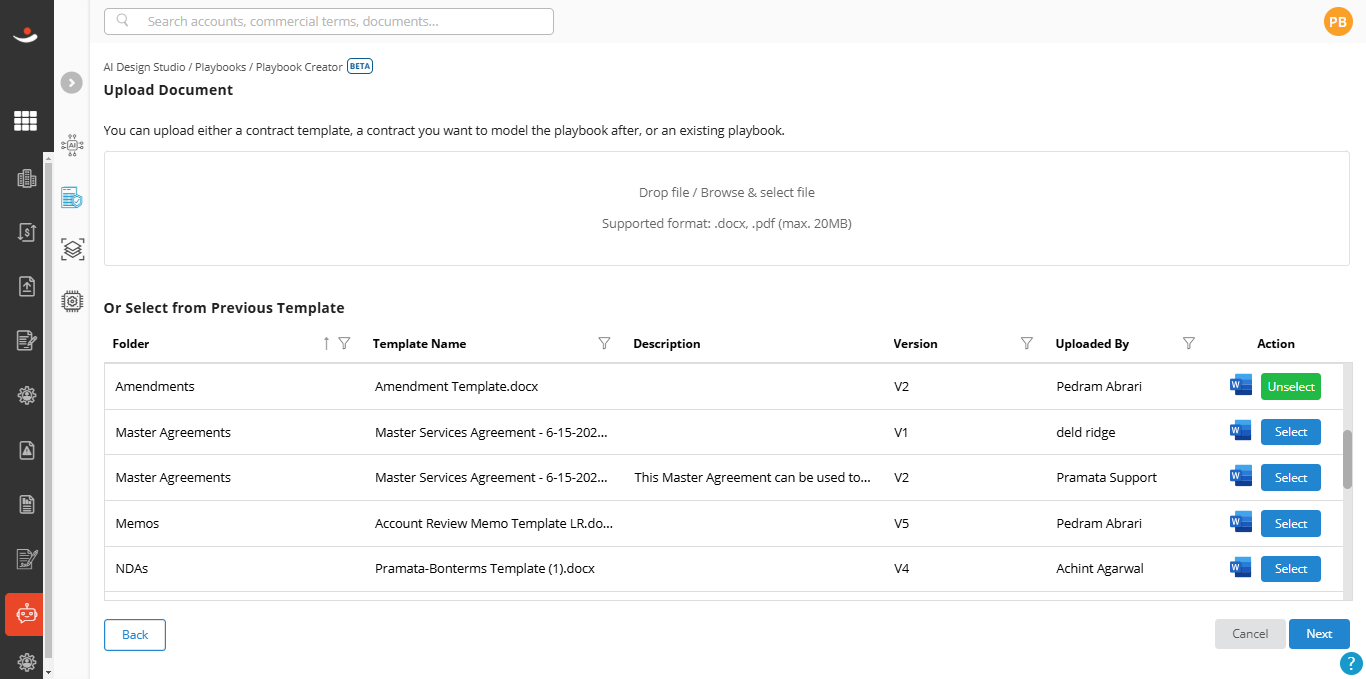Click the AI robot sidebar icon
This screenshot has height=679, width=1366.
click(26, 614)
